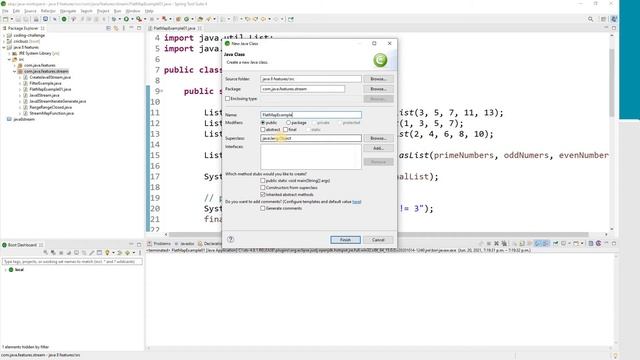Viewport: 640px width, 360px height.
Task: Click the New file icon in main toolbar
Action: (x=5, y=19)
